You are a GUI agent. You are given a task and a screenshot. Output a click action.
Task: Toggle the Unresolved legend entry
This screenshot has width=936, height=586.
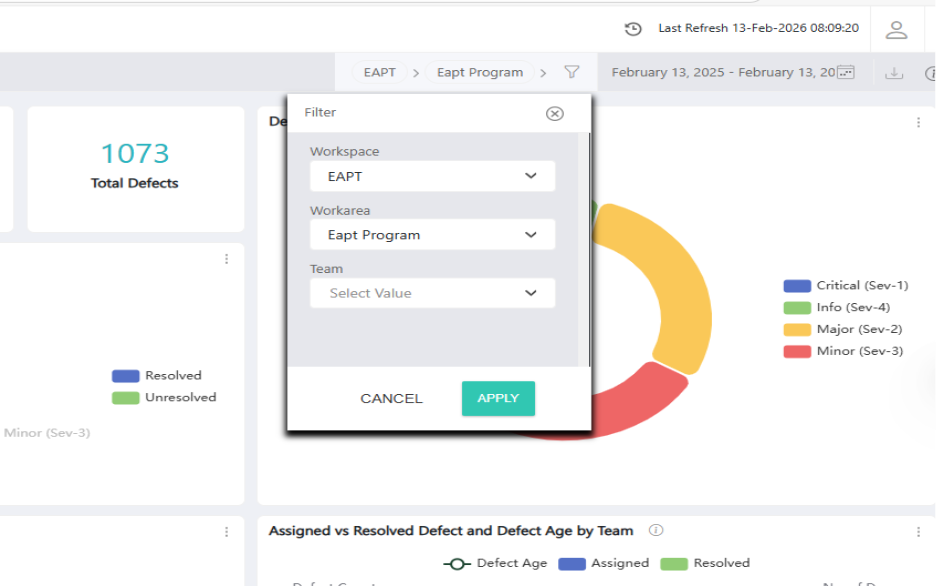tap(164, 397)
